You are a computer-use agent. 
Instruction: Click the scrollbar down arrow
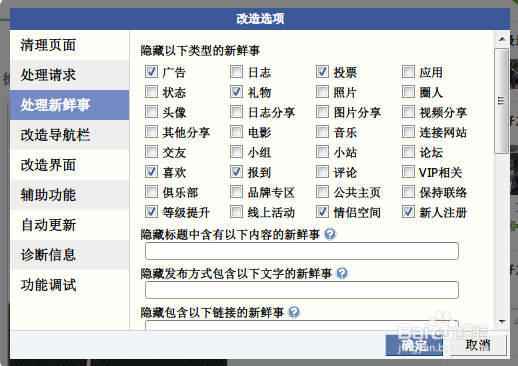pyautogui.click(x=502, y=322)
